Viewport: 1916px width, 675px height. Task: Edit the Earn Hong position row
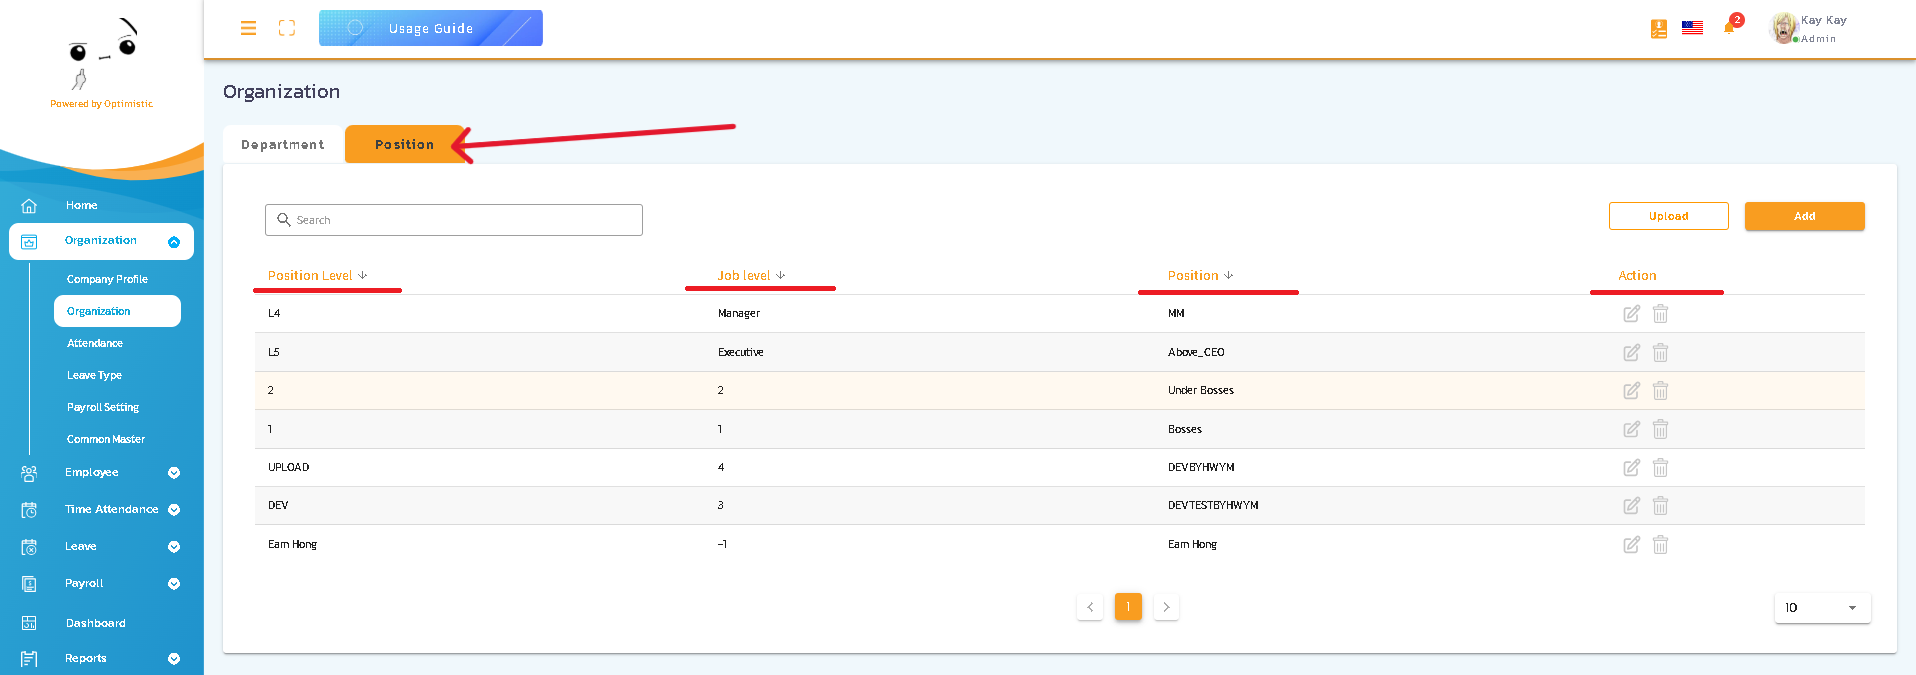[1631, 545]
